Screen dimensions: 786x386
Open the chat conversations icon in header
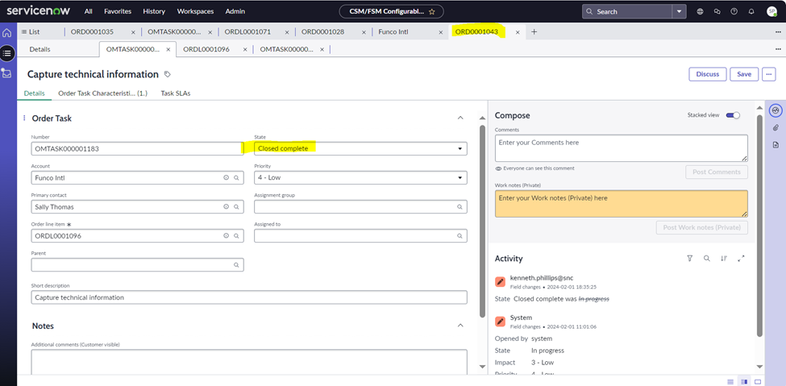point(717,11)
